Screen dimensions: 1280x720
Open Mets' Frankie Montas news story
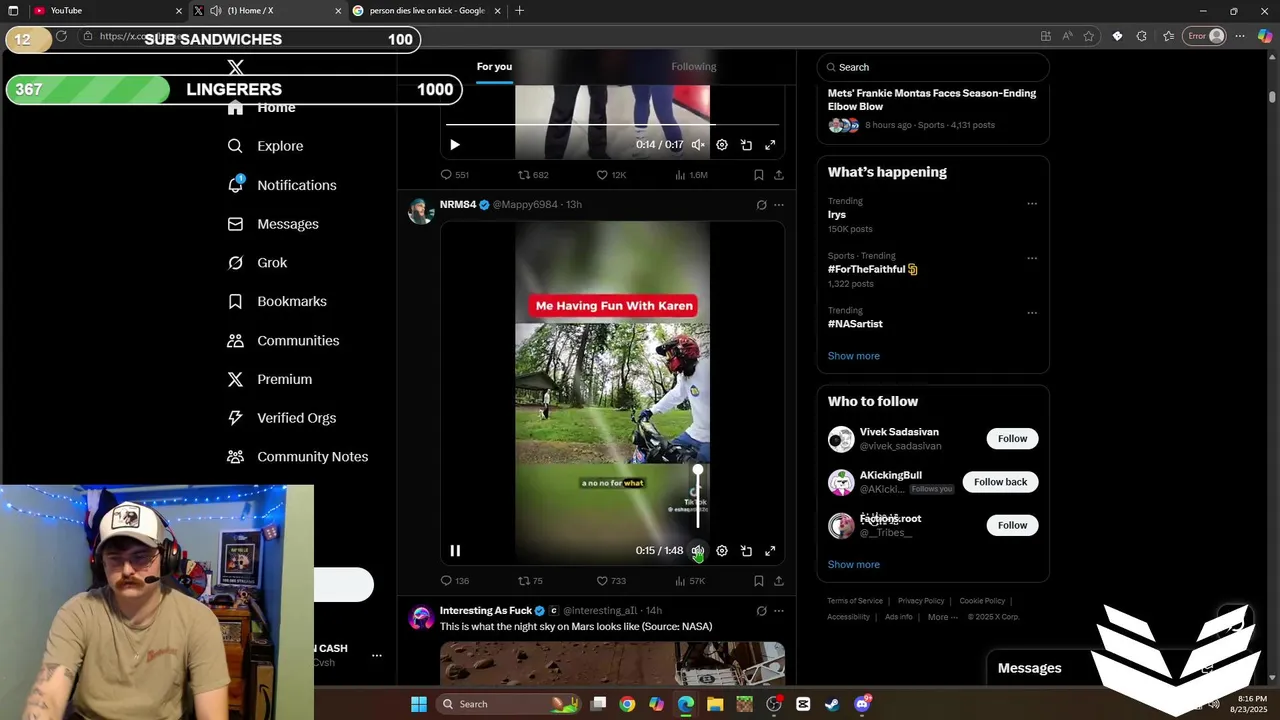932,100
